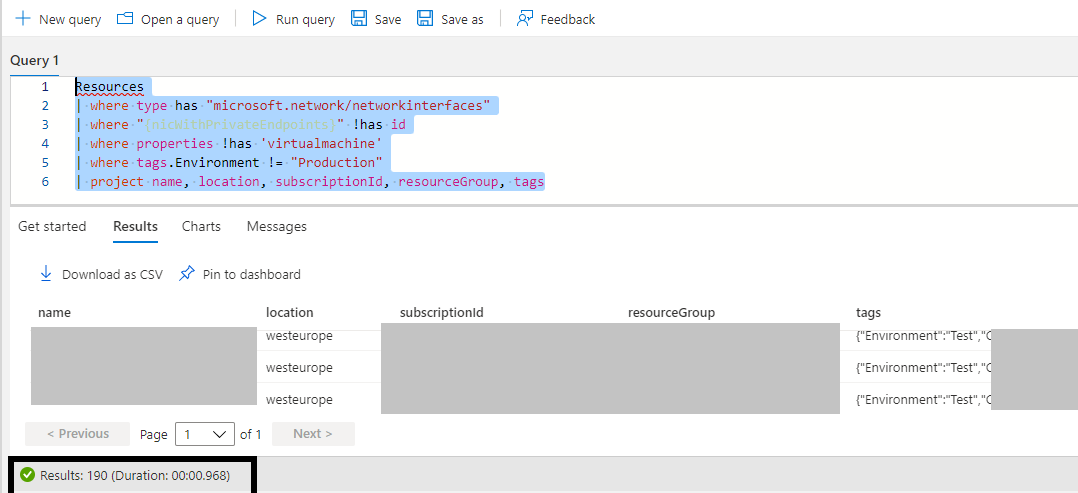This screenshot has height=493, width=1078.
Task: Click the green success check icon
Action: pyautogui.click(x=28, y=475)
